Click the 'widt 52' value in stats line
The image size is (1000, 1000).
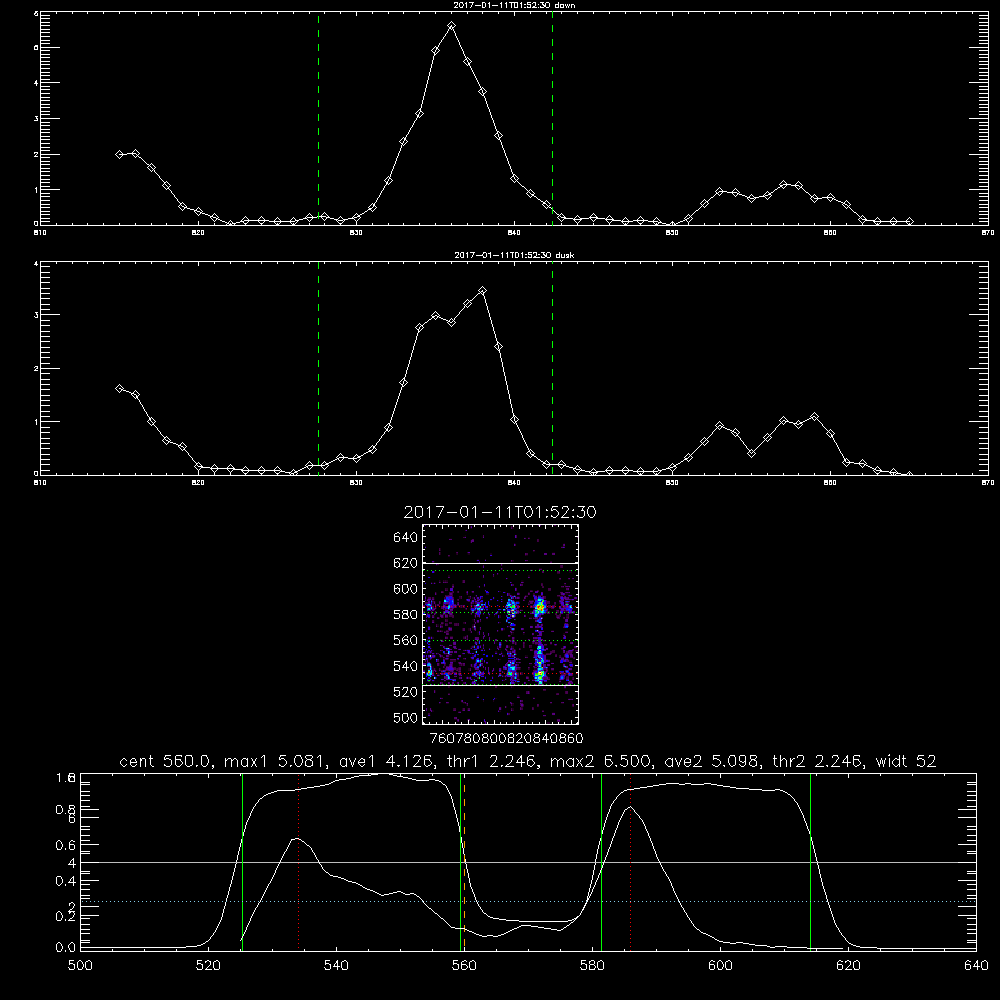906,761
